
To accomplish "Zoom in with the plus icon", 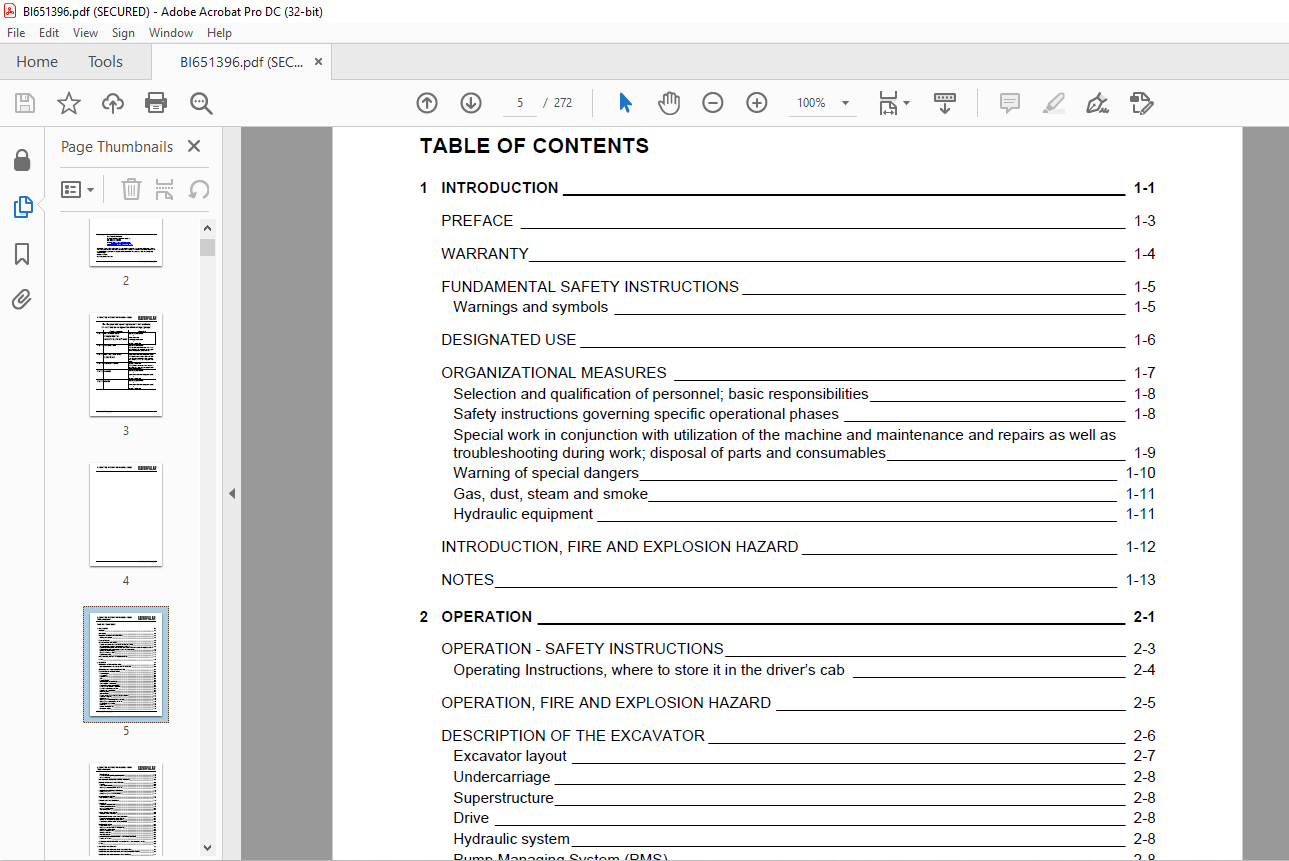I will coord(757,102).
